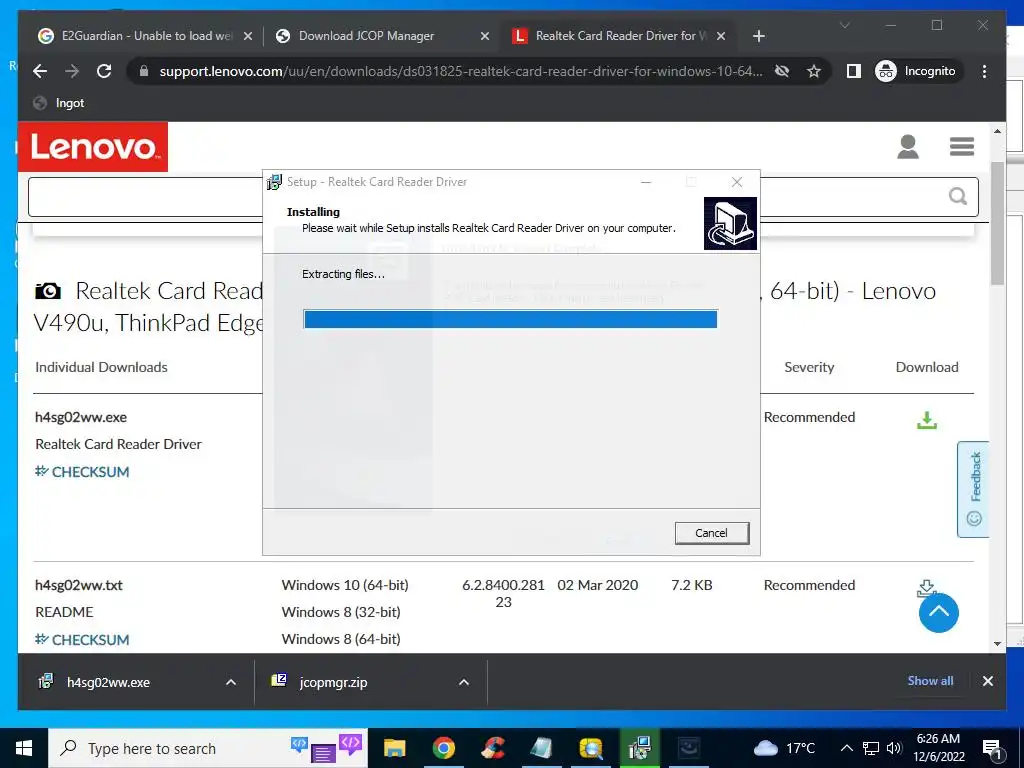The image size is (1024, 768).
Task: Click the lock site-info icon
Action: (144, 71)
